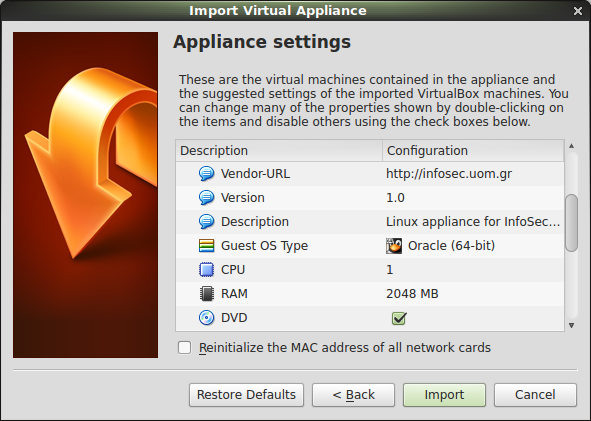
Task: Click the Oracle OS logo icon
Action: 394,246
